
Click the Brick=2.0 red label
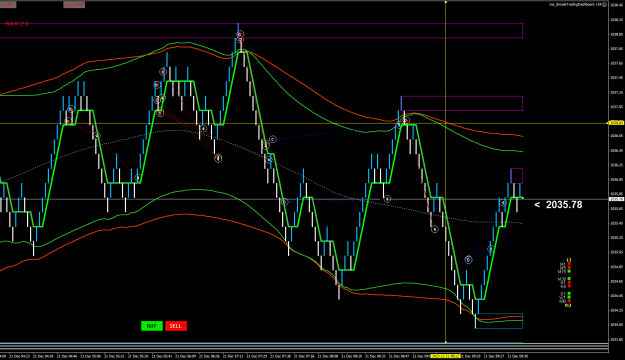pyautogui.click(x=17, y=24)
